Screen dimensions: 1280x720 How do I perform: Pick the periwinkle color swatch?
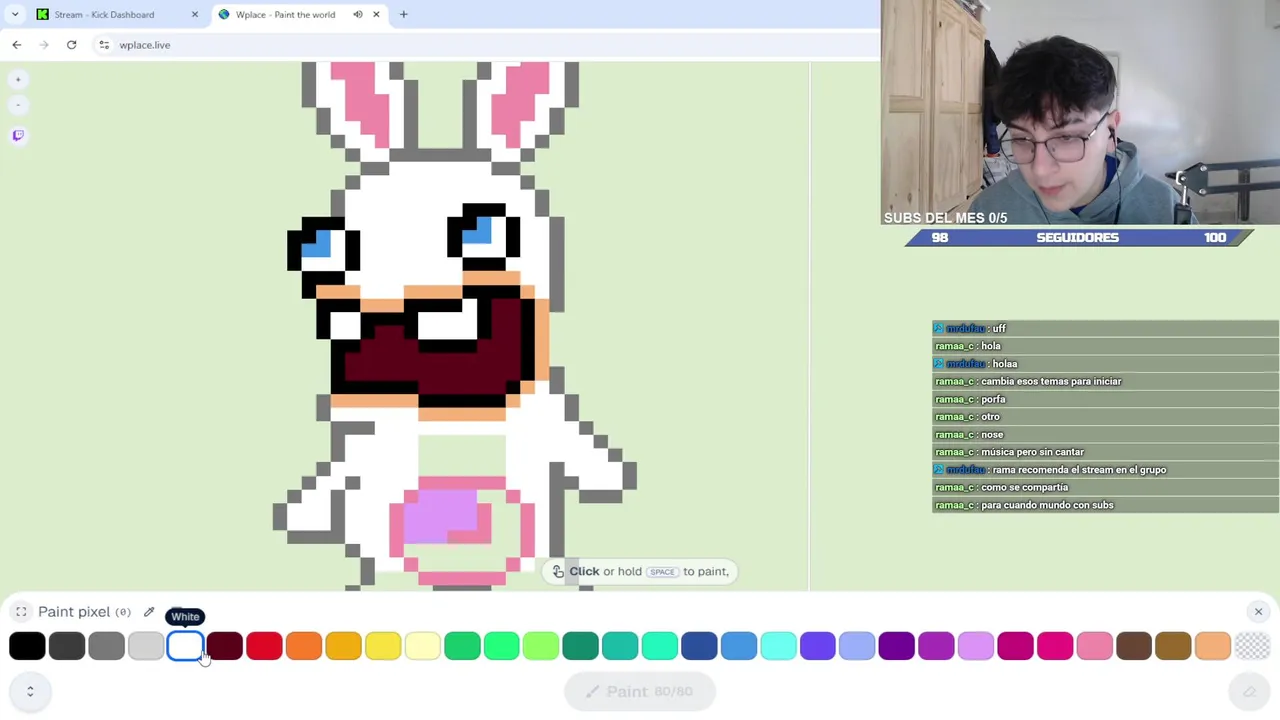click(x=857, y=646)
